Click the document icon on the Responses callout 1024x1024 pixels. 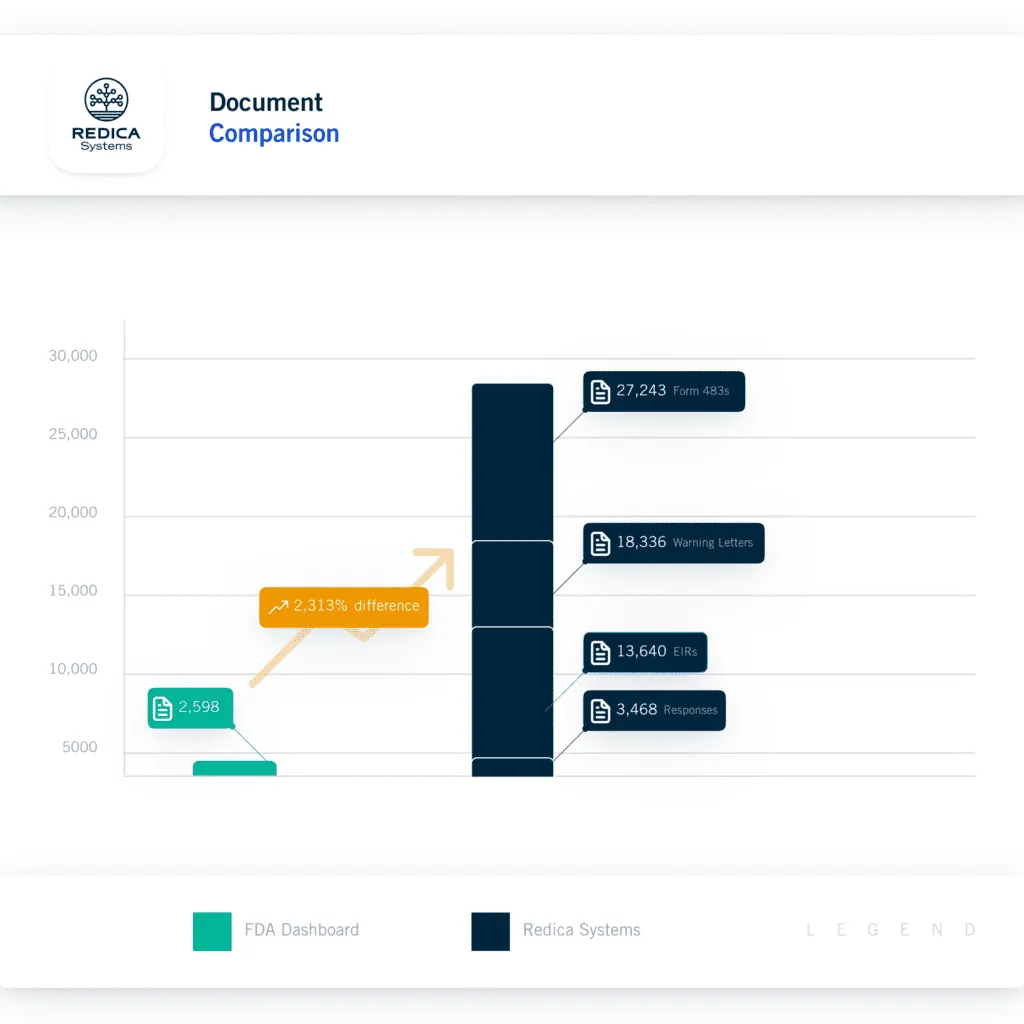click(x=599, y=710)
